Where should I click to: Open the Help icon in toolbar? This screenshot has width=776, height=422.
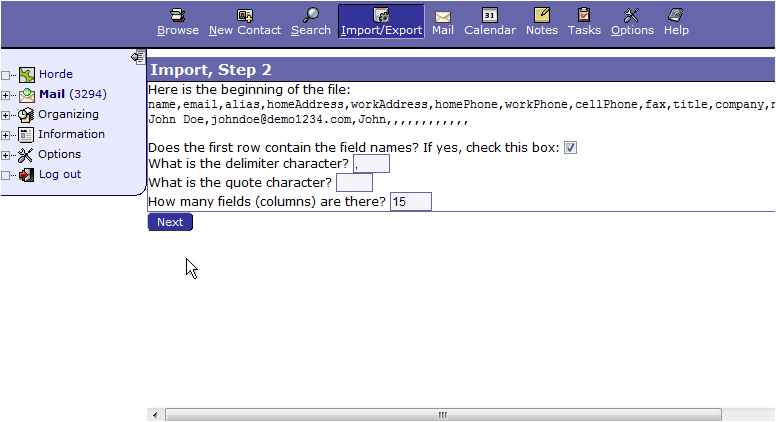click(676, 15)
